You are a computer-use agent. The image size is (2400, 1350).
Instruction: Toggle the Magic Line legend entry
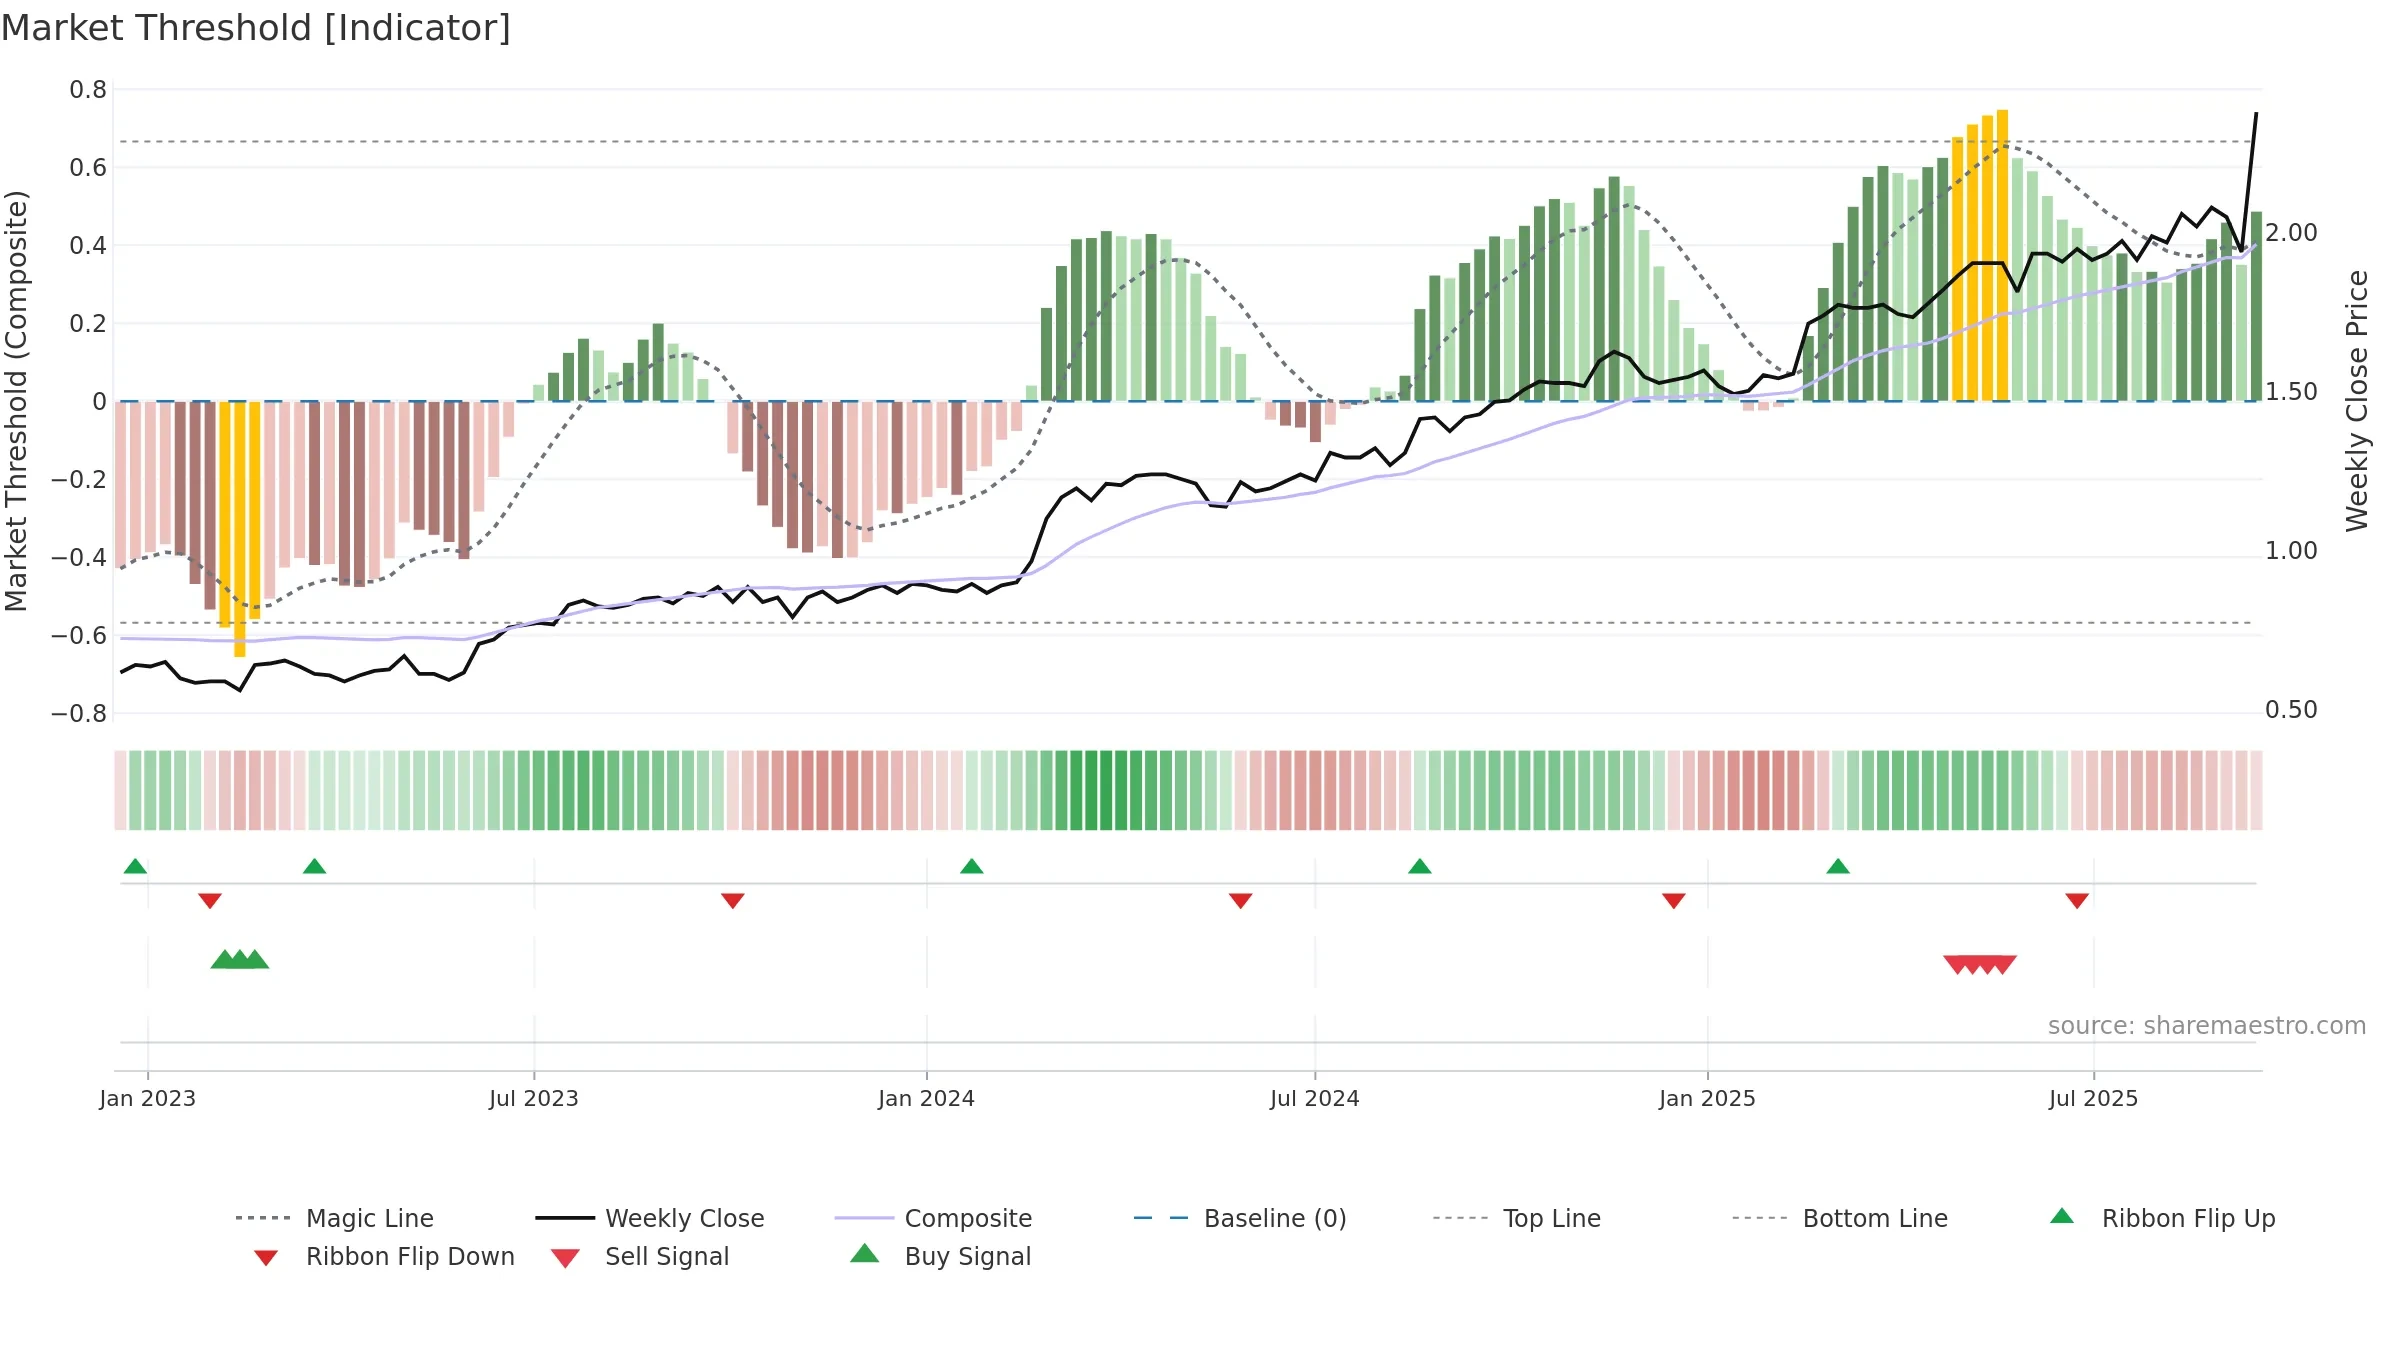pyautogui.click(x=334, y=1218)
